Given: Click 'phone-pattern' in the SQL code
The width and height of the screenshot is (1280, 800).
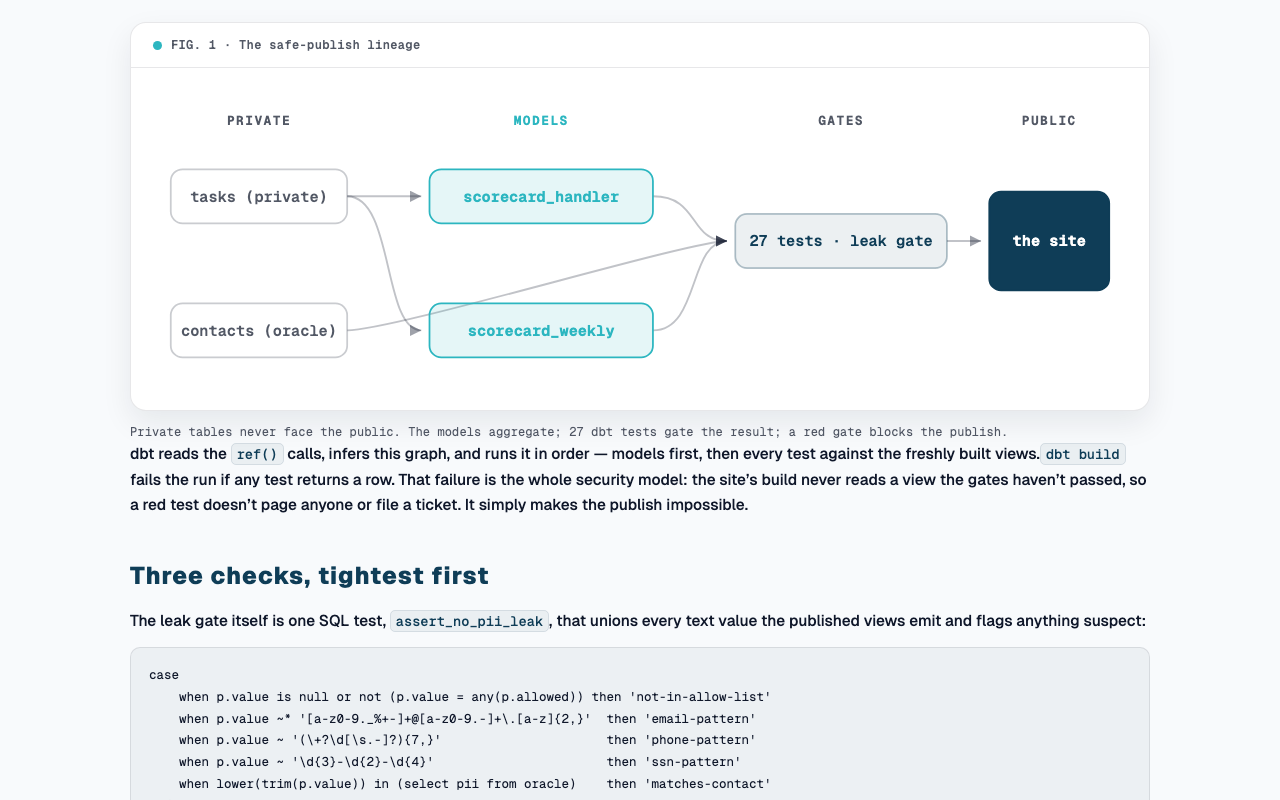Looking at the screenshot, I should (699, 740).
